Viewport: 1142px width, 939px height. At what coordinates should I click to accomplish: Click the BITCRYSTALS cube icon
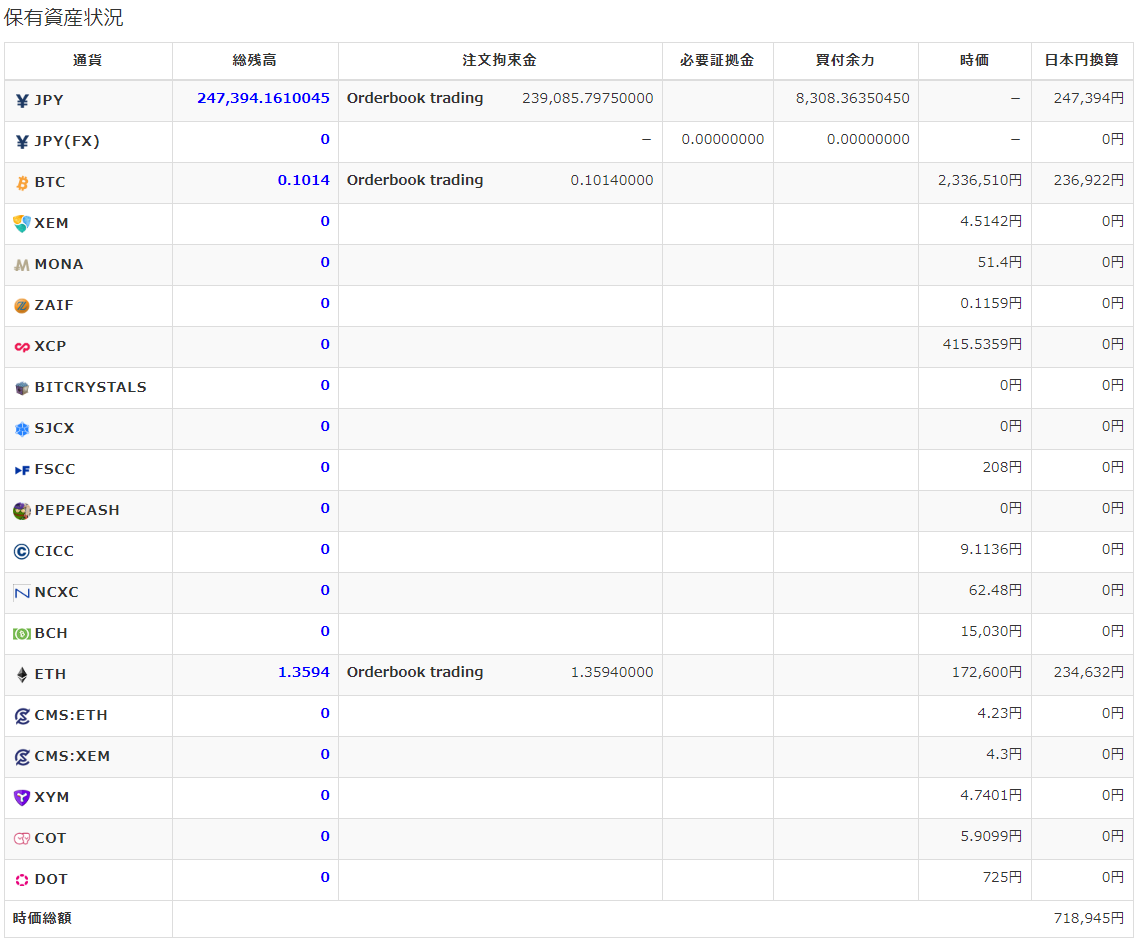[x=22, y=388]
